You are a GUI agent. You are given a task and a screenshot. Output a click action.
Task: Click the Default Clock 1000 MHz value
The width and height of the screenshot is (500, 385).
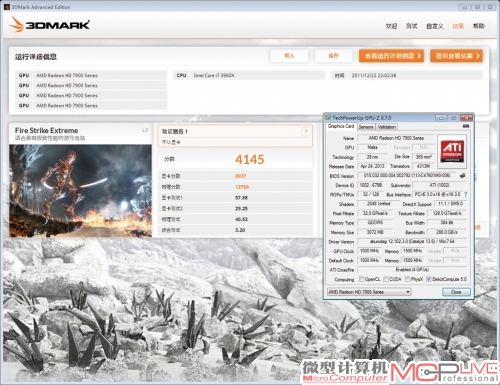[x=369, y=260]
